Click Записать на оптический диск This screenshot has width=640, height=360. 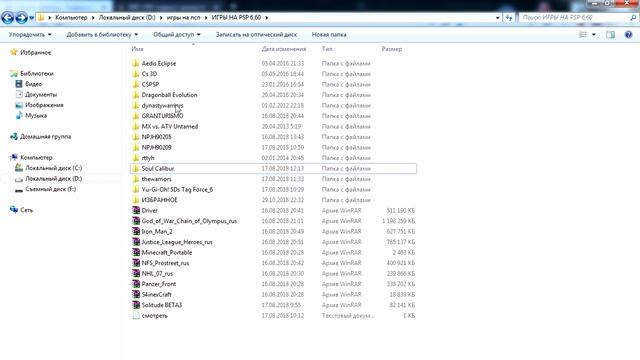click(256, 35)
